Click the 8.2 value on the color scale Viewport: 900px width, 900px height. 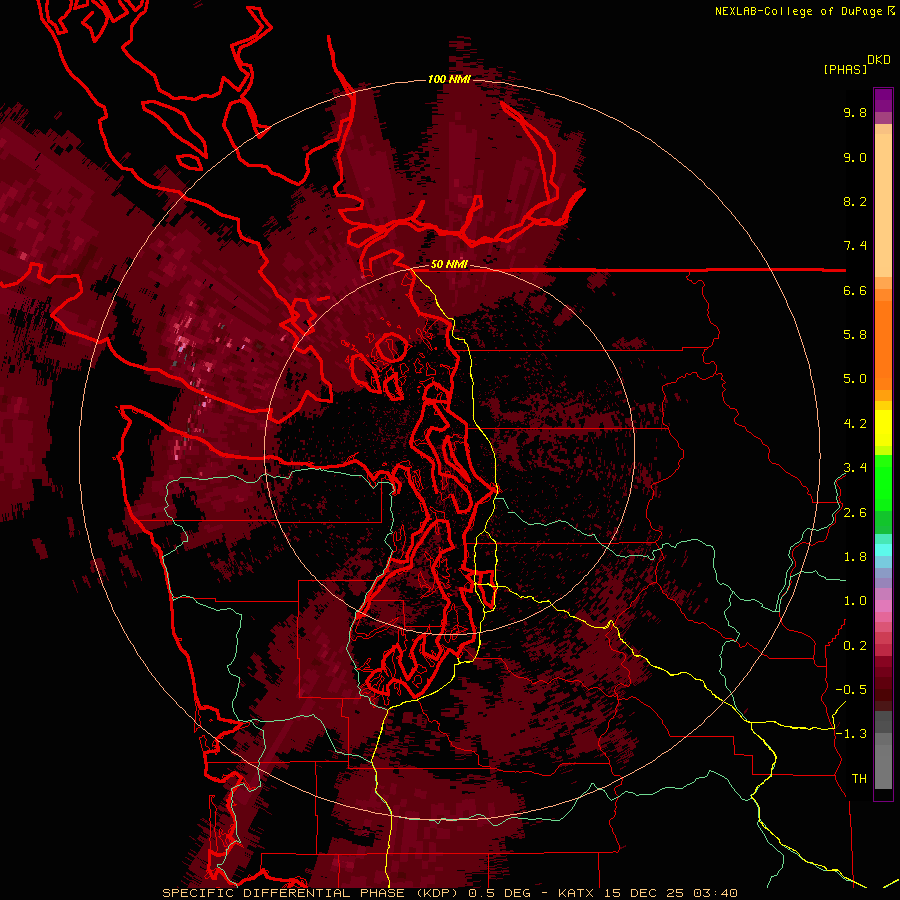(x=855, y=201)
